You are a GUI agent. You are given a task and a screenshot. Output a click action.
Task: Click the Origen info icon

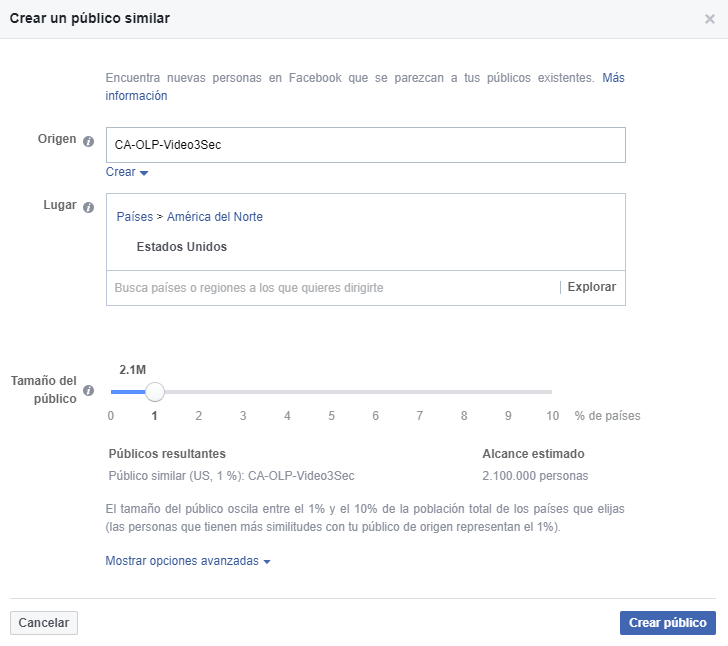click(88, 141)
